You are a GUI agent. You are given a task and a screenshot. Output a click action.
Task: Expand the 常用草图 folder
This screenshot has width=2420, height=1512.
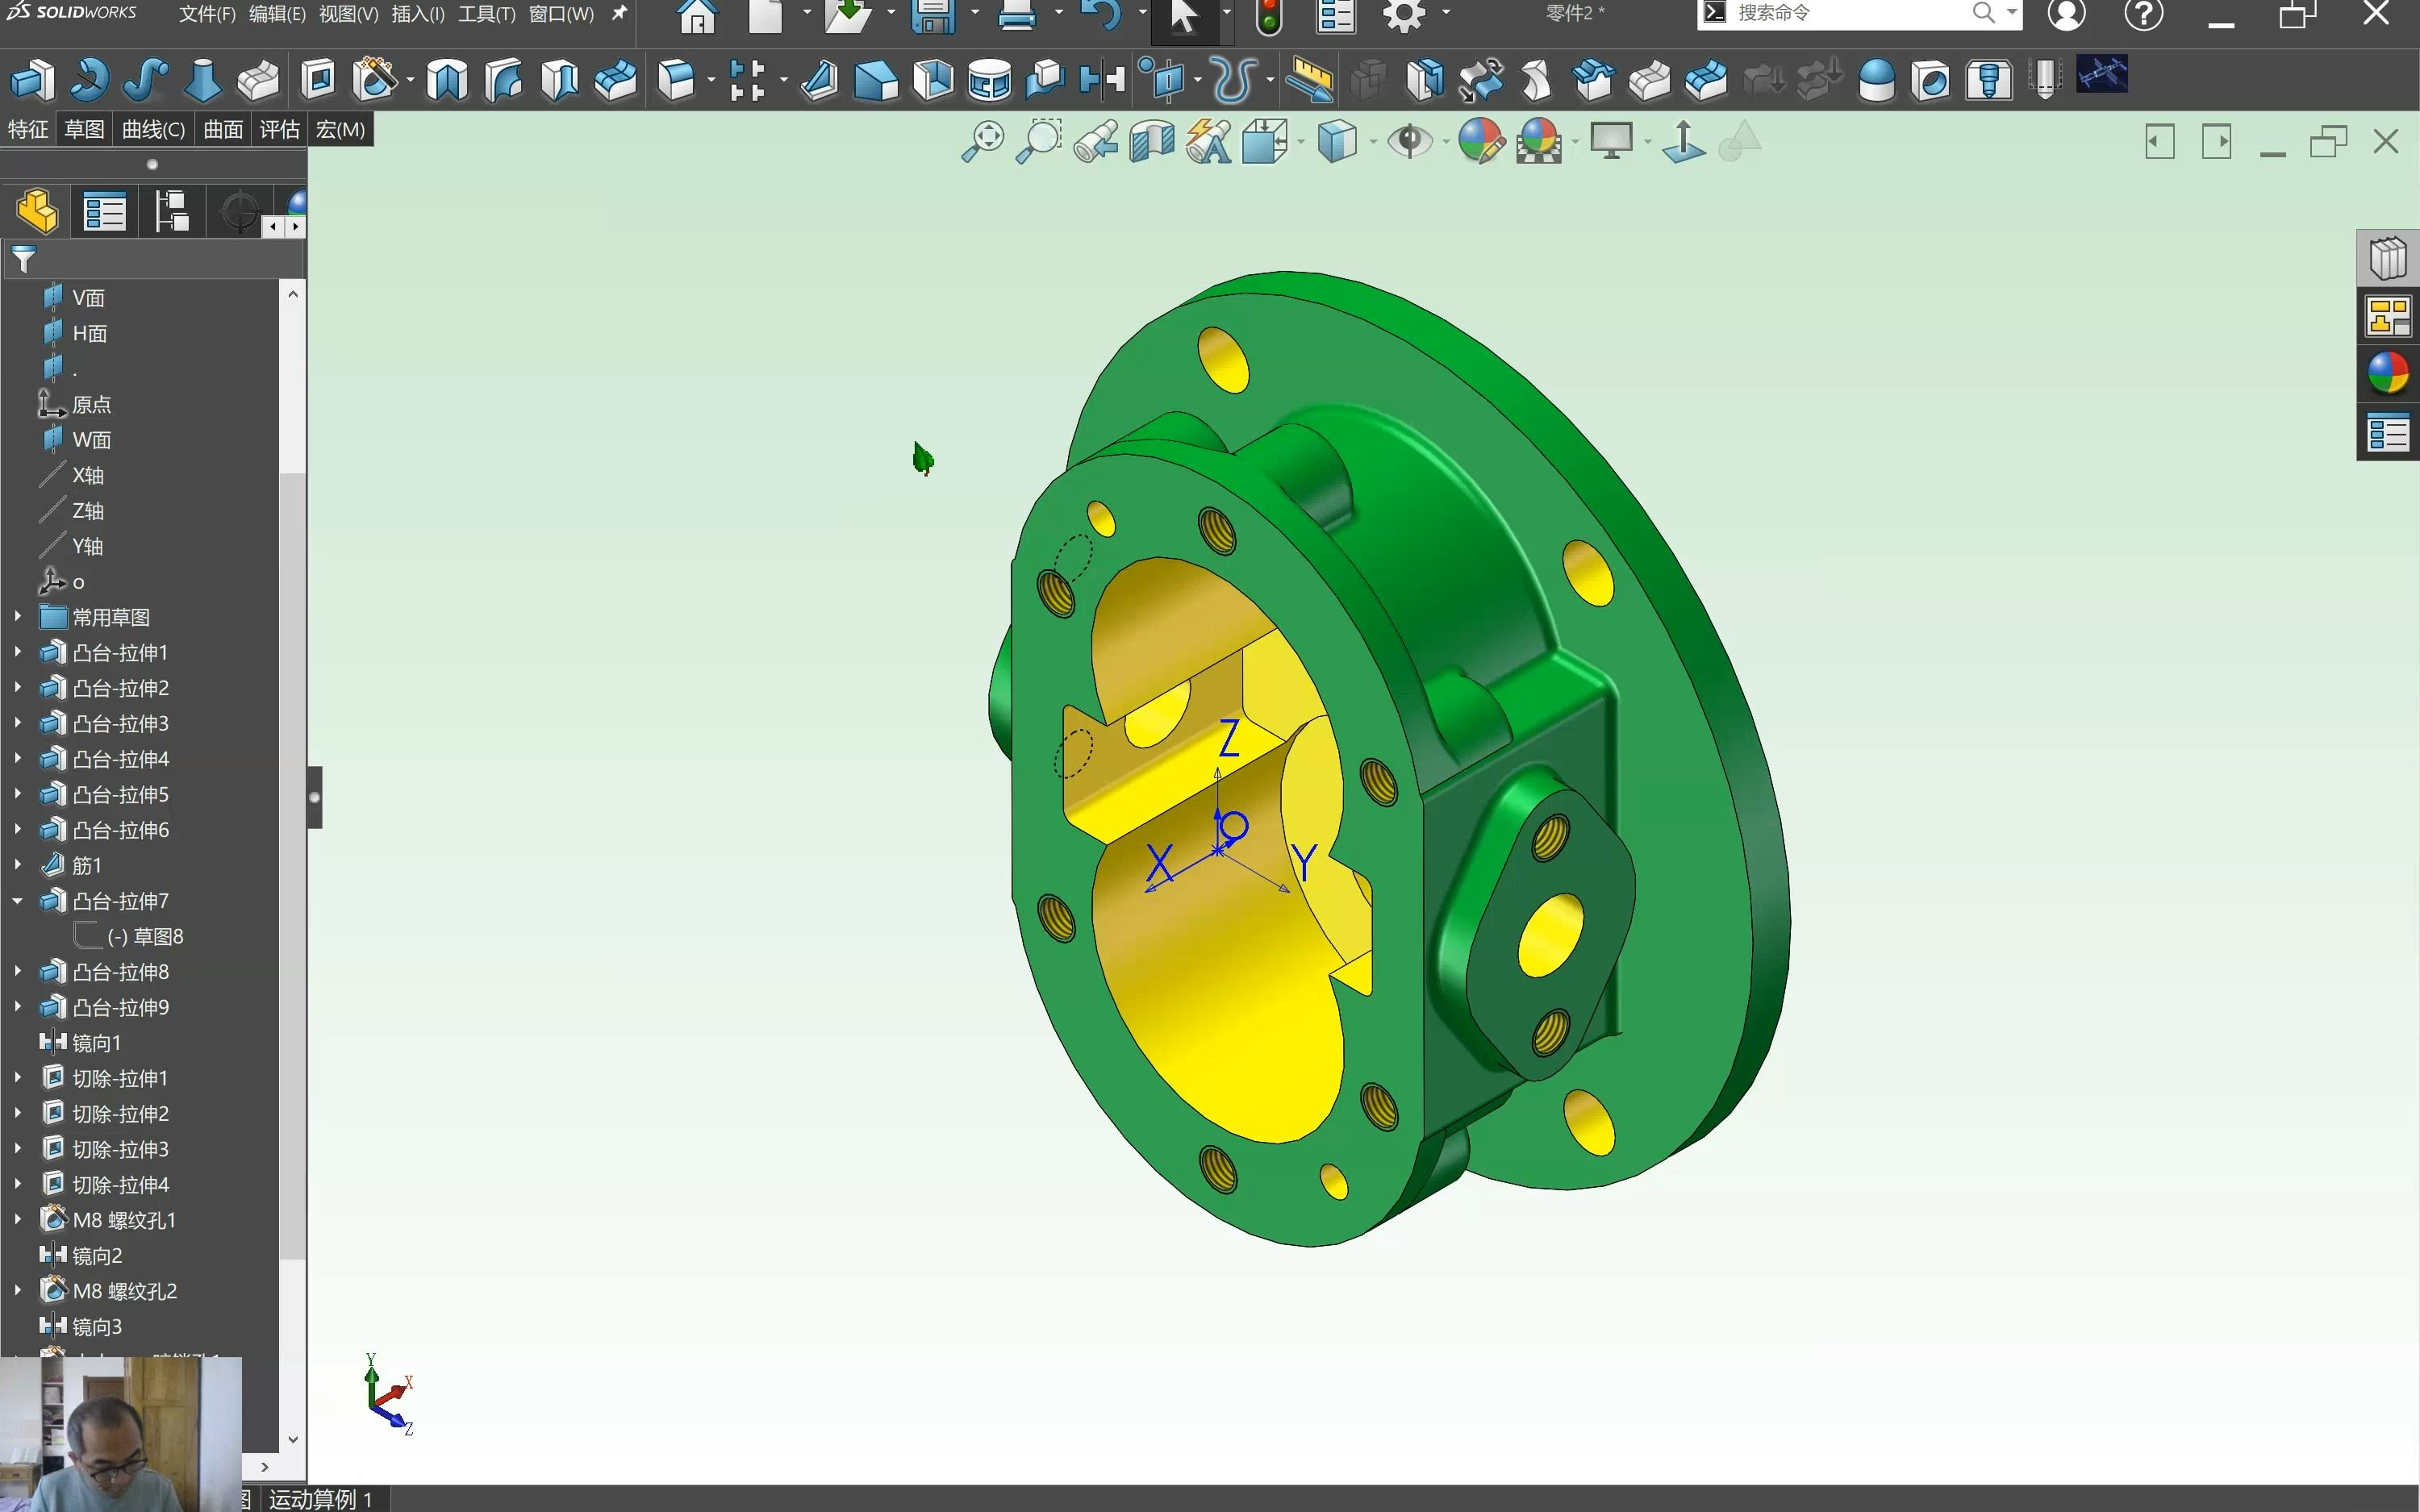pos(17,617)
